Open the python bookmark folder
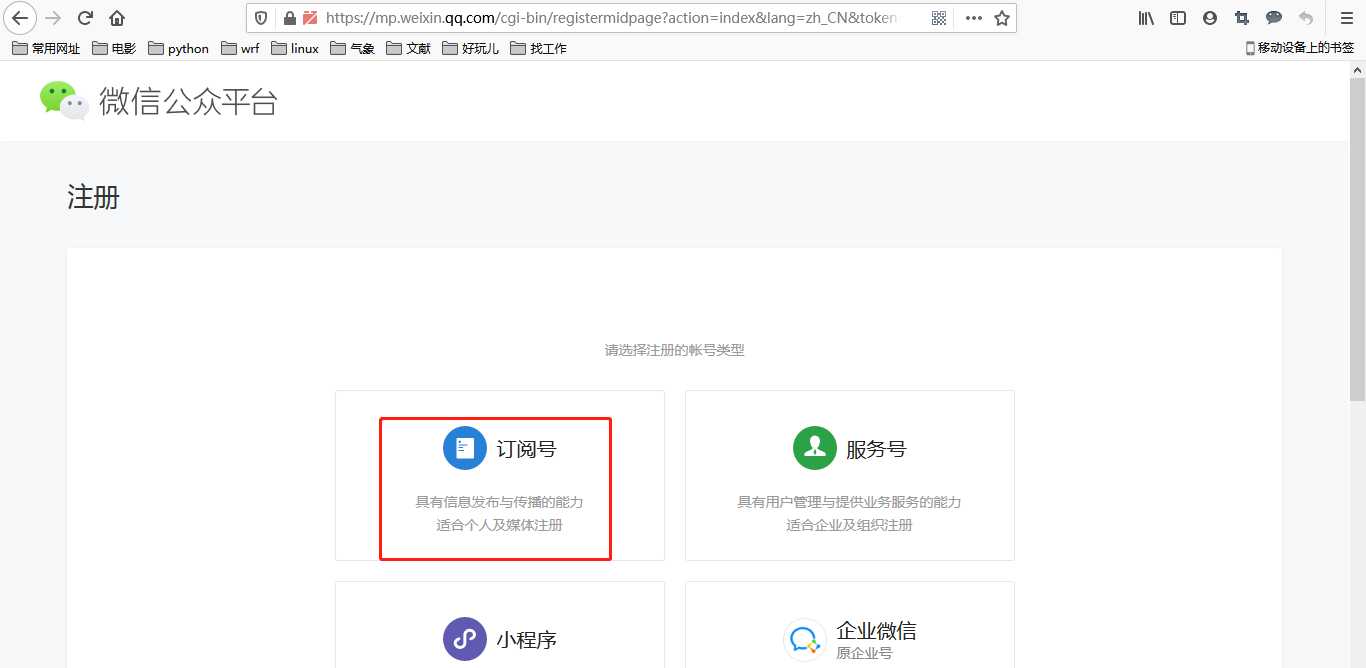Screen dimensions: 1366x668 [x=178, y=48]
